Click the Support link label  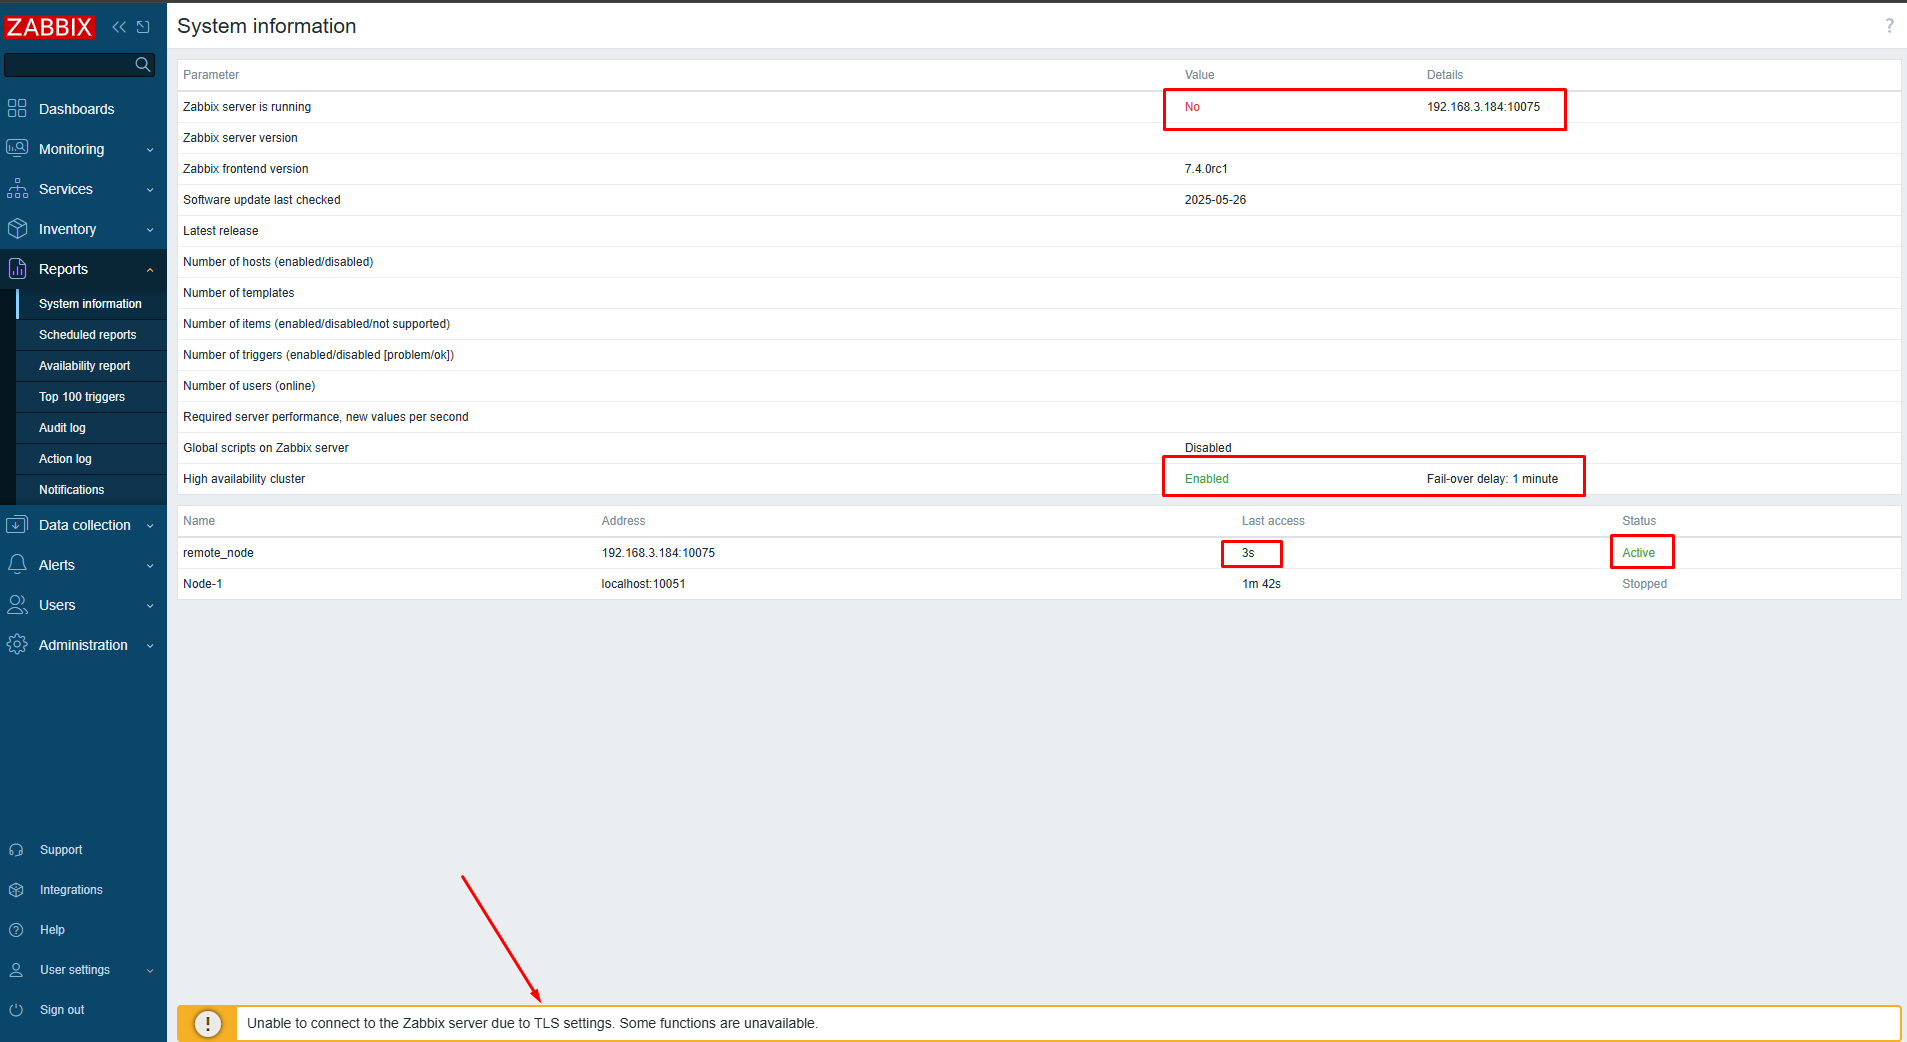click(61, 850)
